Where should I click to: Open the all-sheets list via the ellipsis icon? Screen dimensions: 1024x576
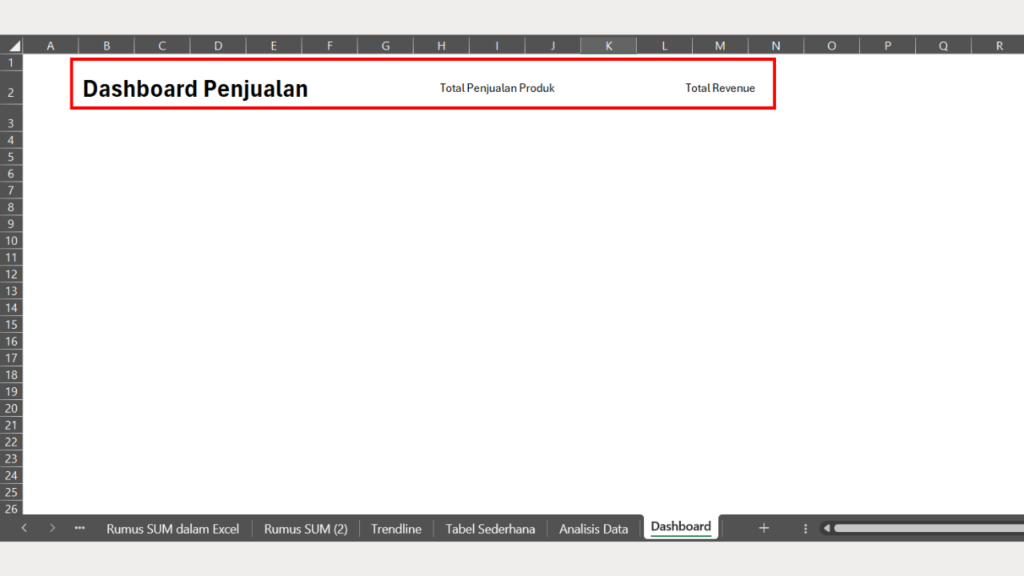(x=79, y=528)
